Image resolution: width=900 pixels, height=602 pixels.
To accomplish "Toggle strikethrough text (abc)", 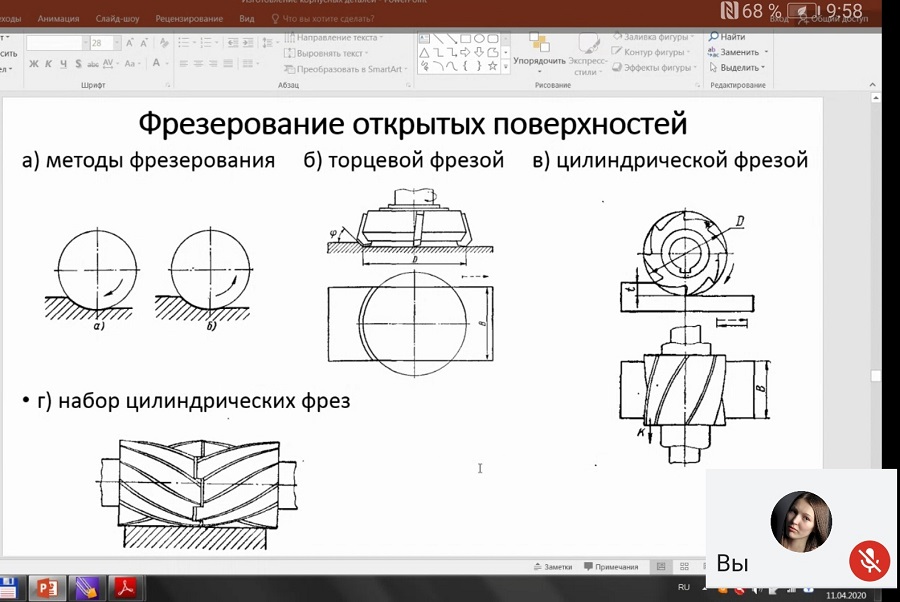I will (93, 64).
